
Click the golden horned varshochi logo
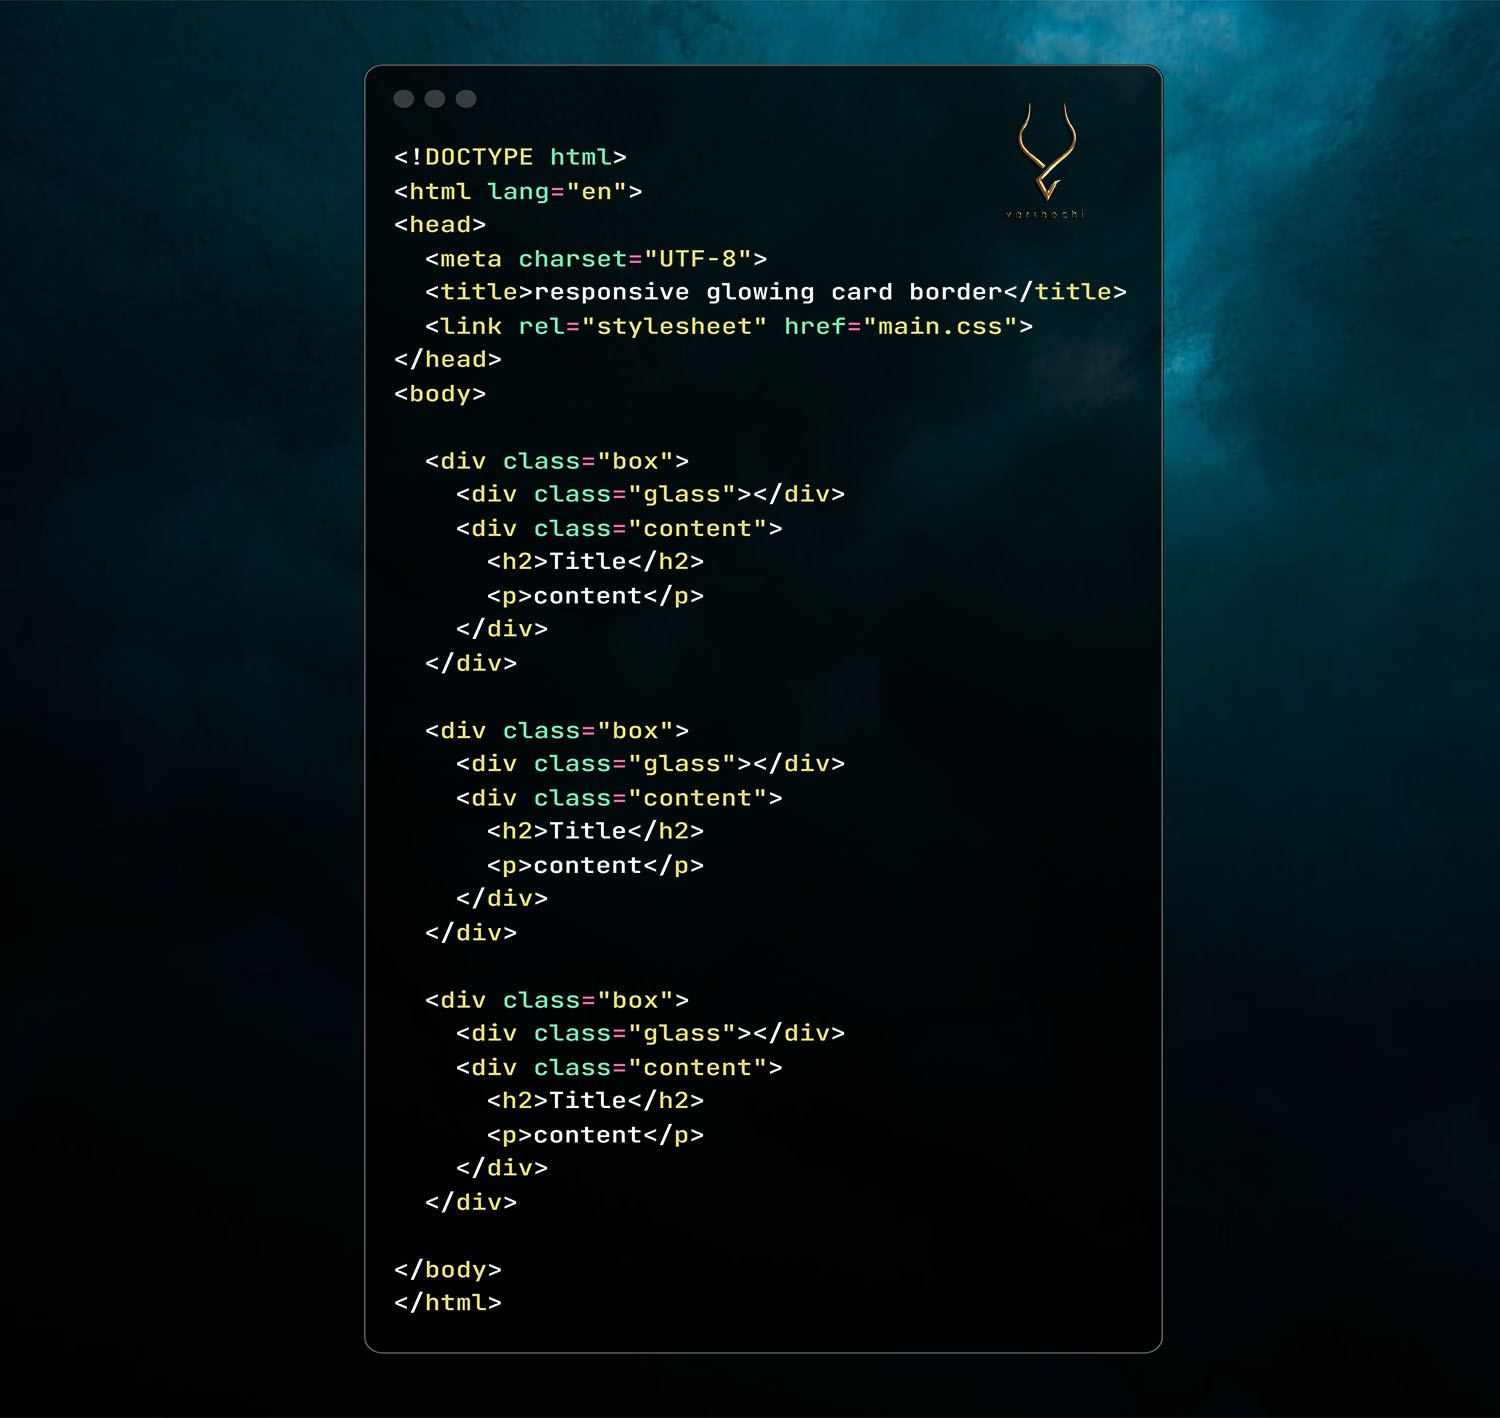coord(1046,152)
